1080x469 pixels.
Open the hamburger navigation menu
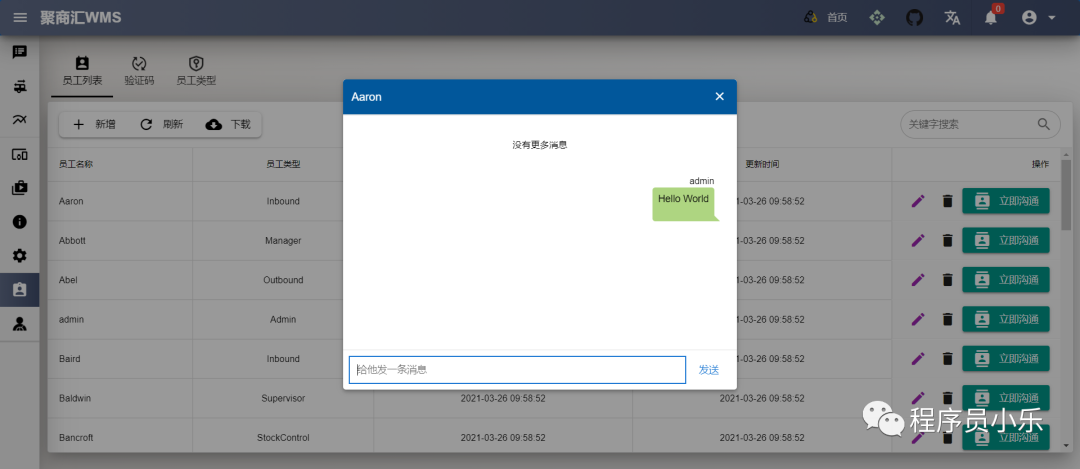tap(20, 17)
